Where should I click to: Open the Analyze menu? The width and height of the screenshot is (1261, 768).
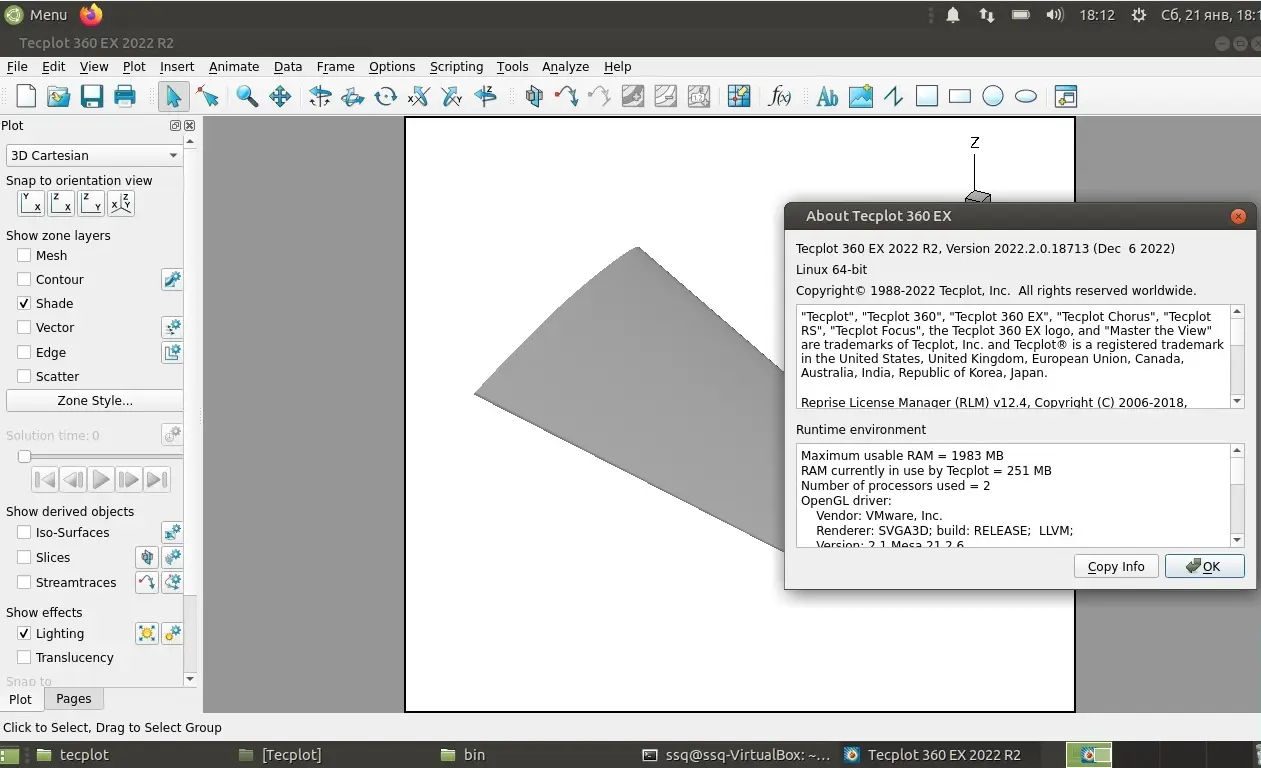[x=565, y=67]
